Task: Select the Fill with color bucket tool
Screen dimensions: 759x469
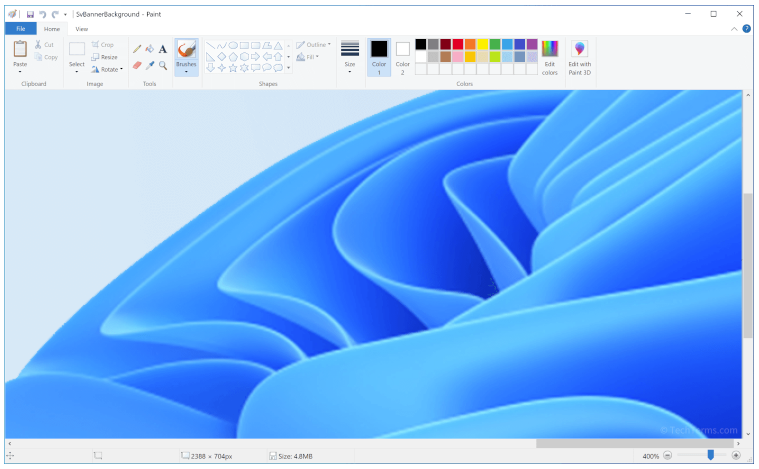Action: pos(150,49)
